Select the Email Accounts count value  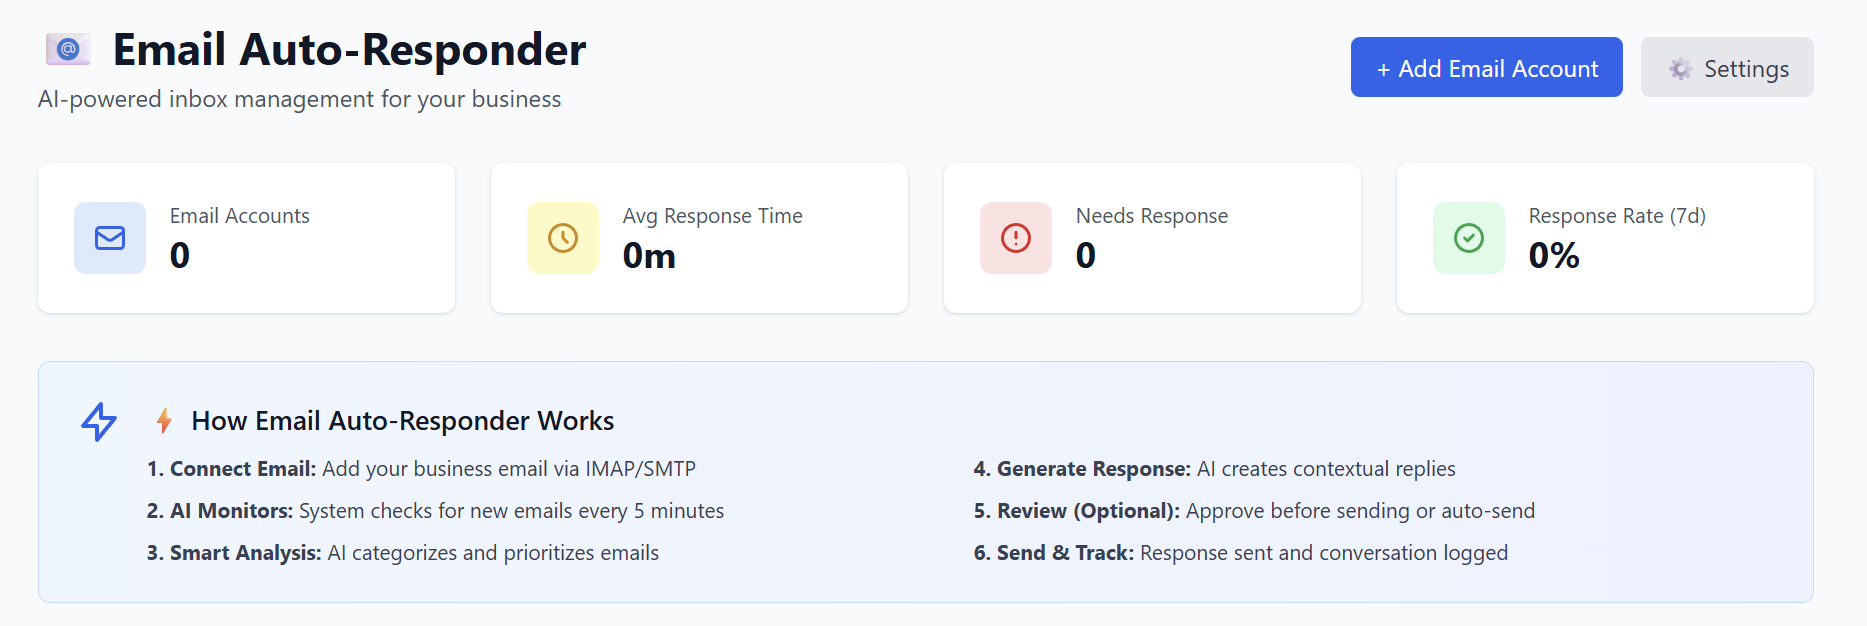(180, 256)
